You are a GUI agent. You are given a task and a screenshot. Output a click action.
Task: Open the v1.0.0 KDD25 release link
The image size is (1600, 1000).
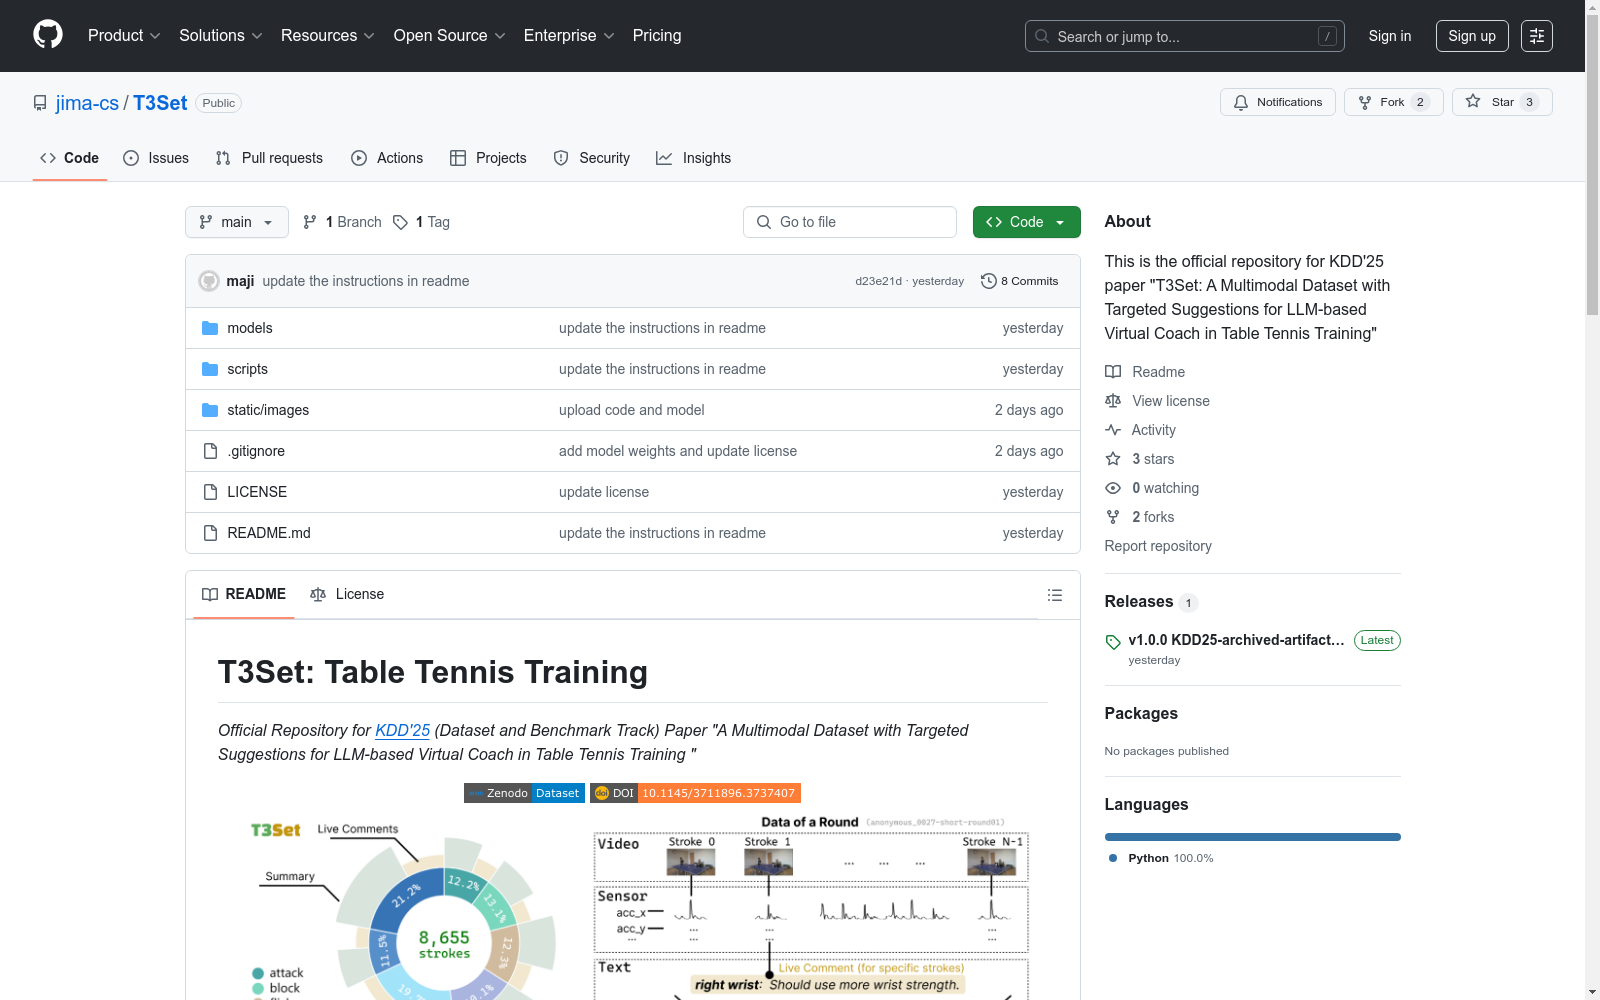pos(1236,640)
